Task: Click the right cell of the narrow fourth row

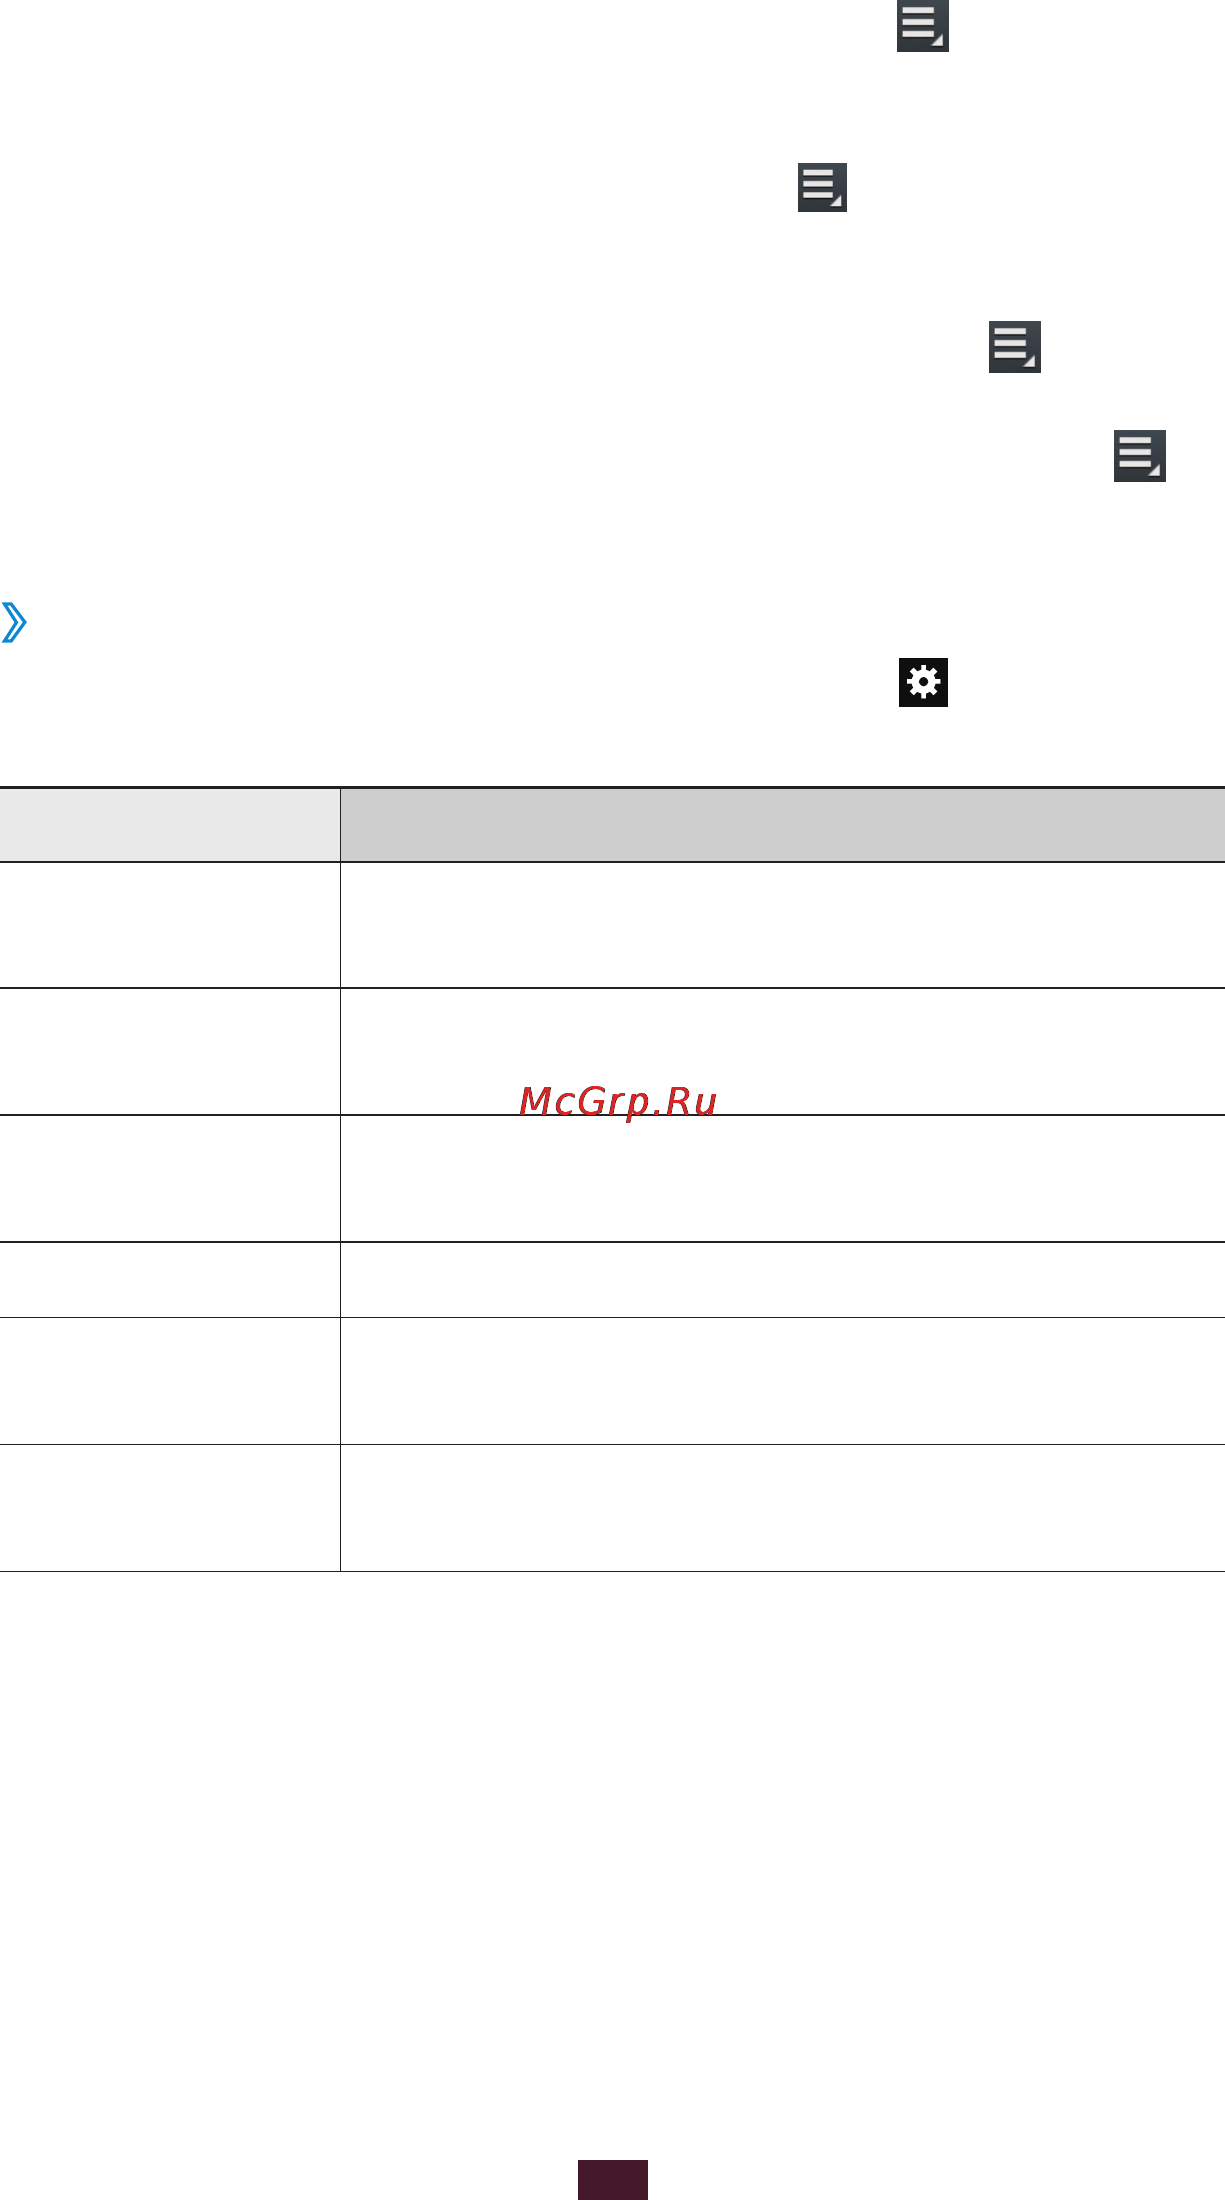Action: pyautogui.click(x=782, y=1280)
